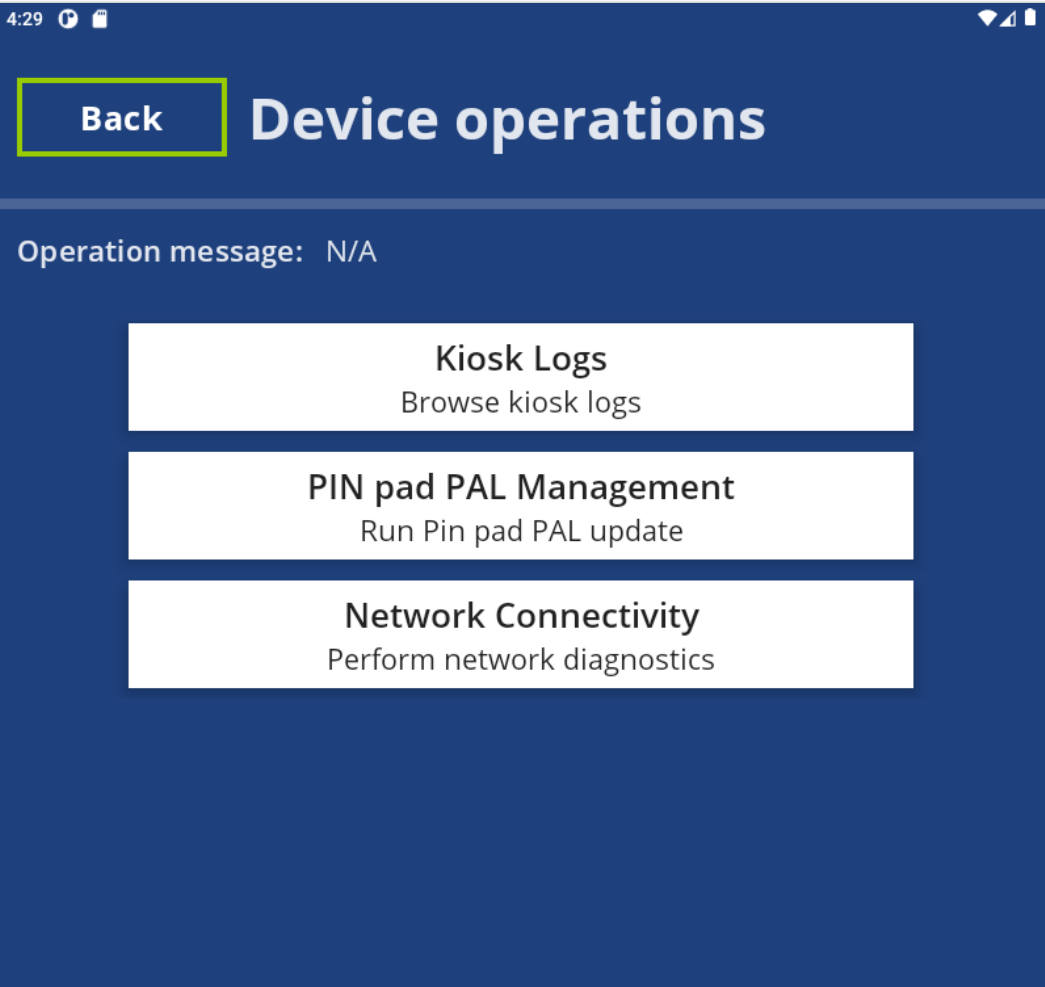Image resolution: width=1045 pixels, height=987 pixels.
Task: Select the N/A operation message value
Action: [x=351, y=252]
